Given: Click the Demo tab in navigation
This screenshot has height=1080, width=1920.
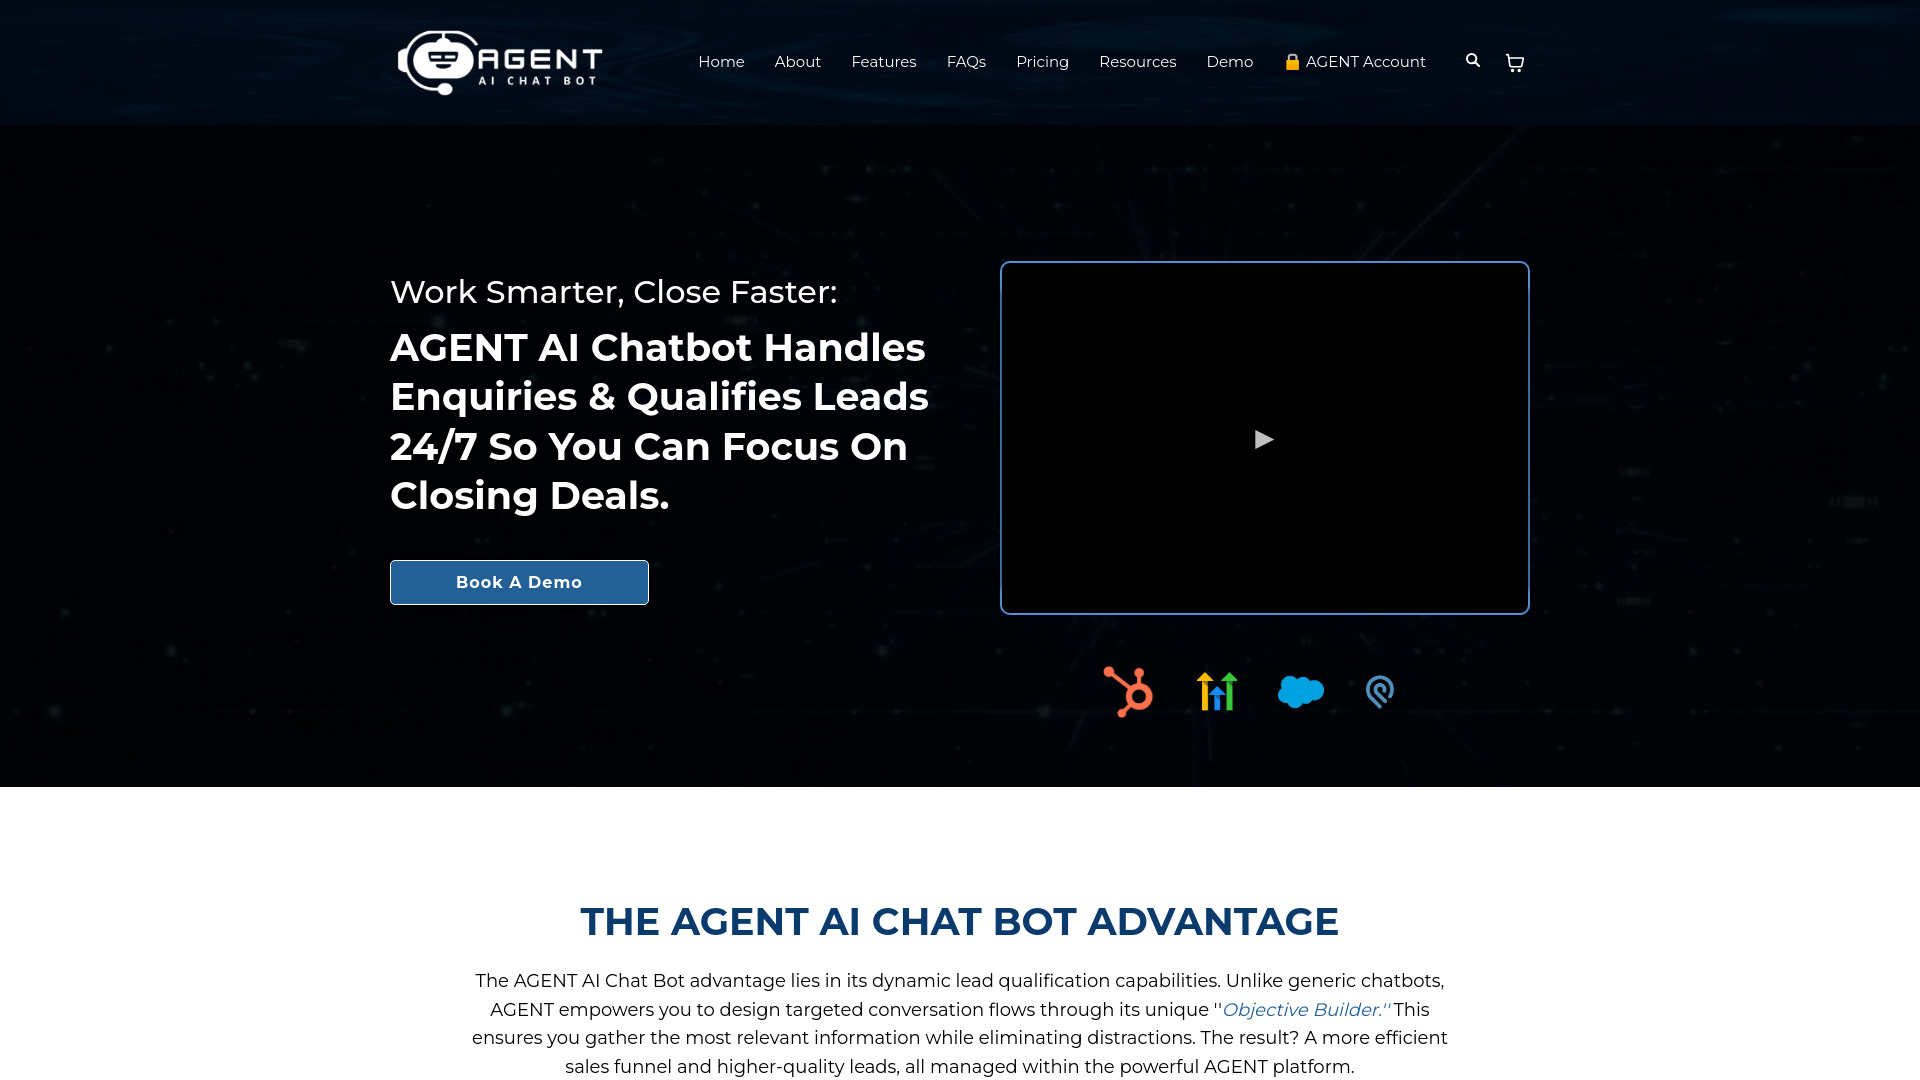Looking at the screenshot, I should 1230,62.
